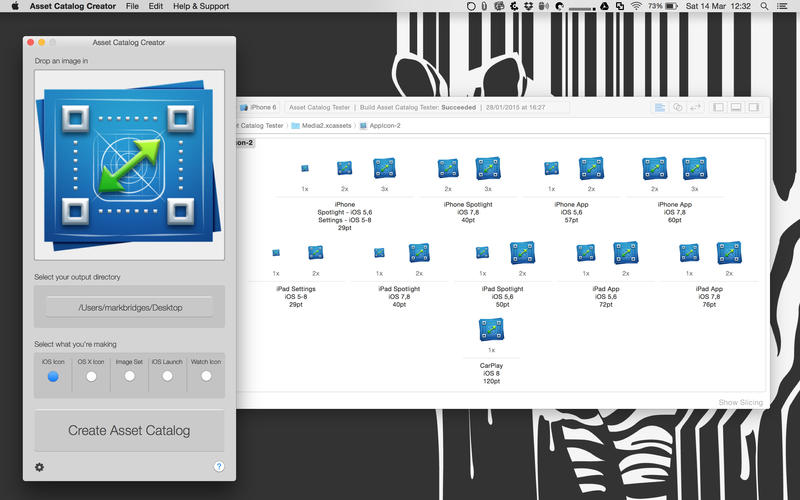Click the CarPlay 120pt icon thumbnail

[491, 329]
